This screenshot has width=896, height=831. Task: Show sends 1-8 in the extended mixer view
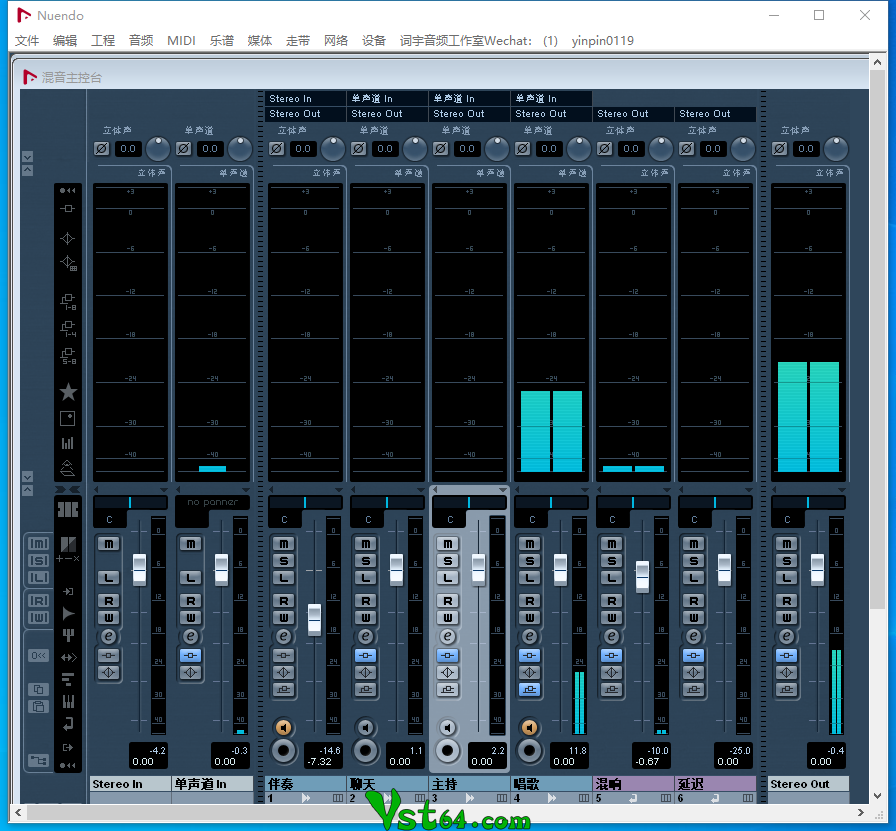pyautogui.click(x=68, y=302)
